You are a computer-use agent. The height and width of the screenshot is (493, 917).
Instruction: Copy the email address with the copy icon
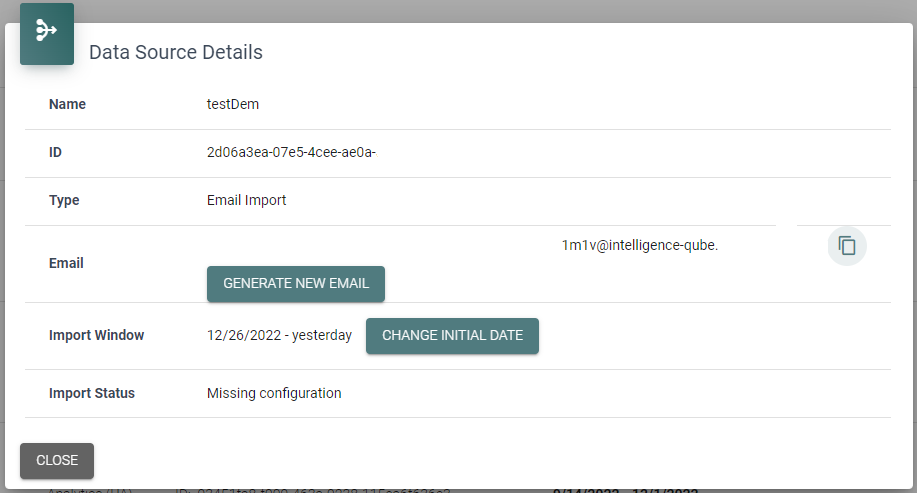tap(847, 246)
